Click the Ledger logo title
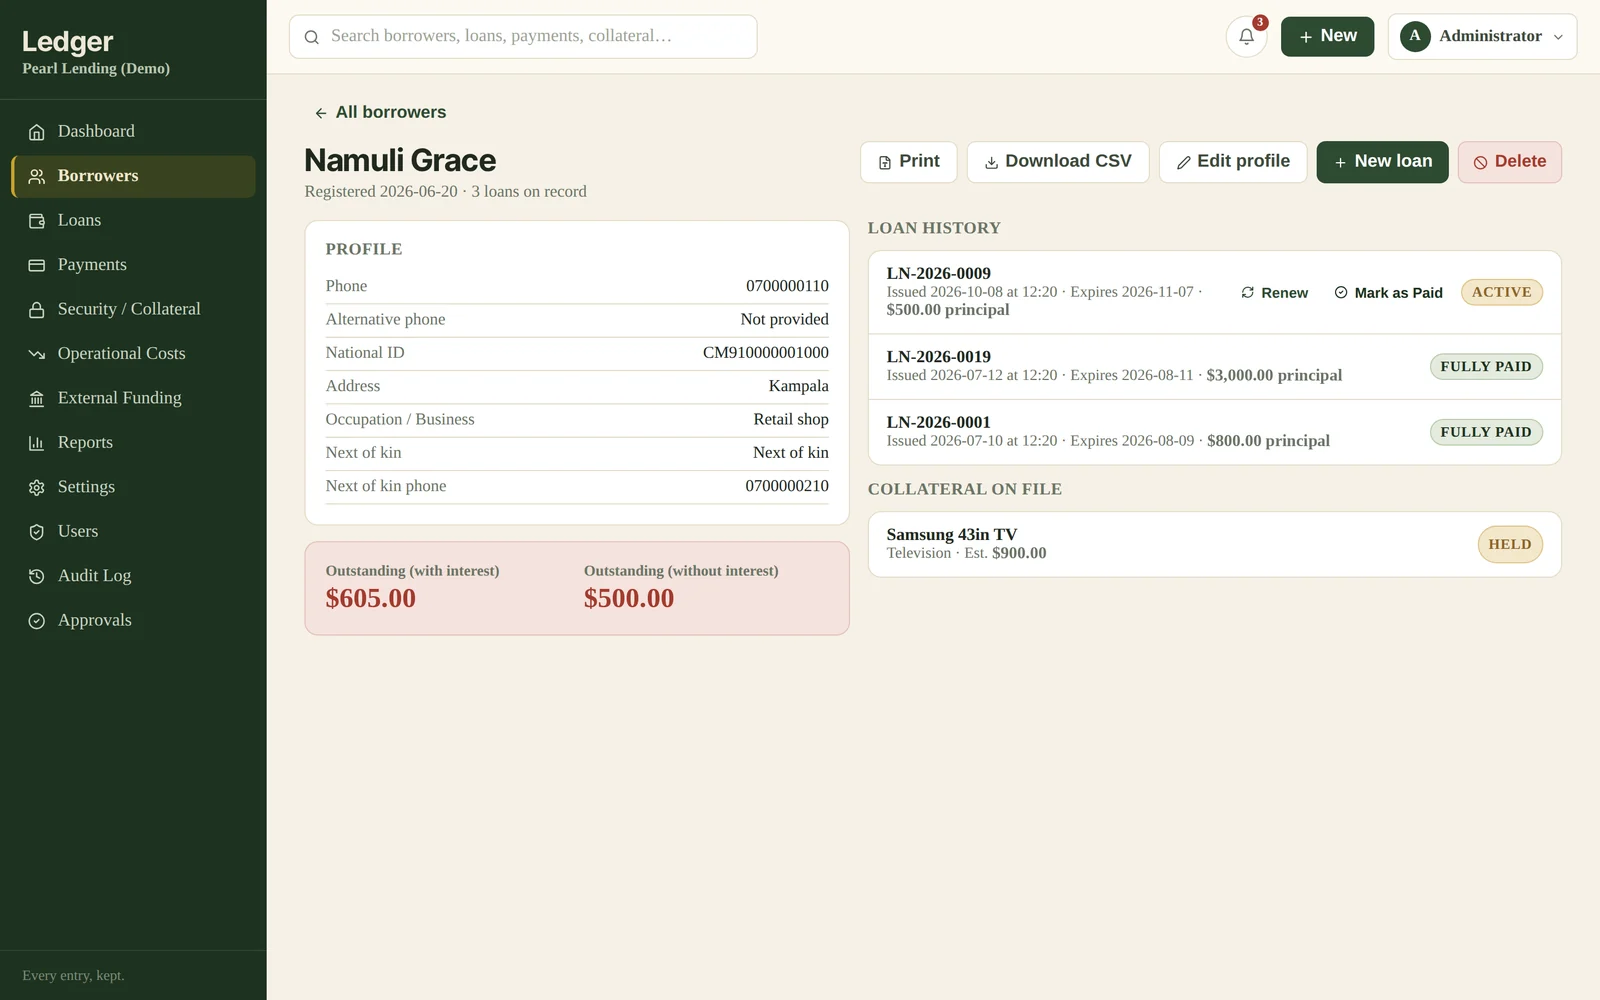1600x1000 pixels. pos(68,42)
